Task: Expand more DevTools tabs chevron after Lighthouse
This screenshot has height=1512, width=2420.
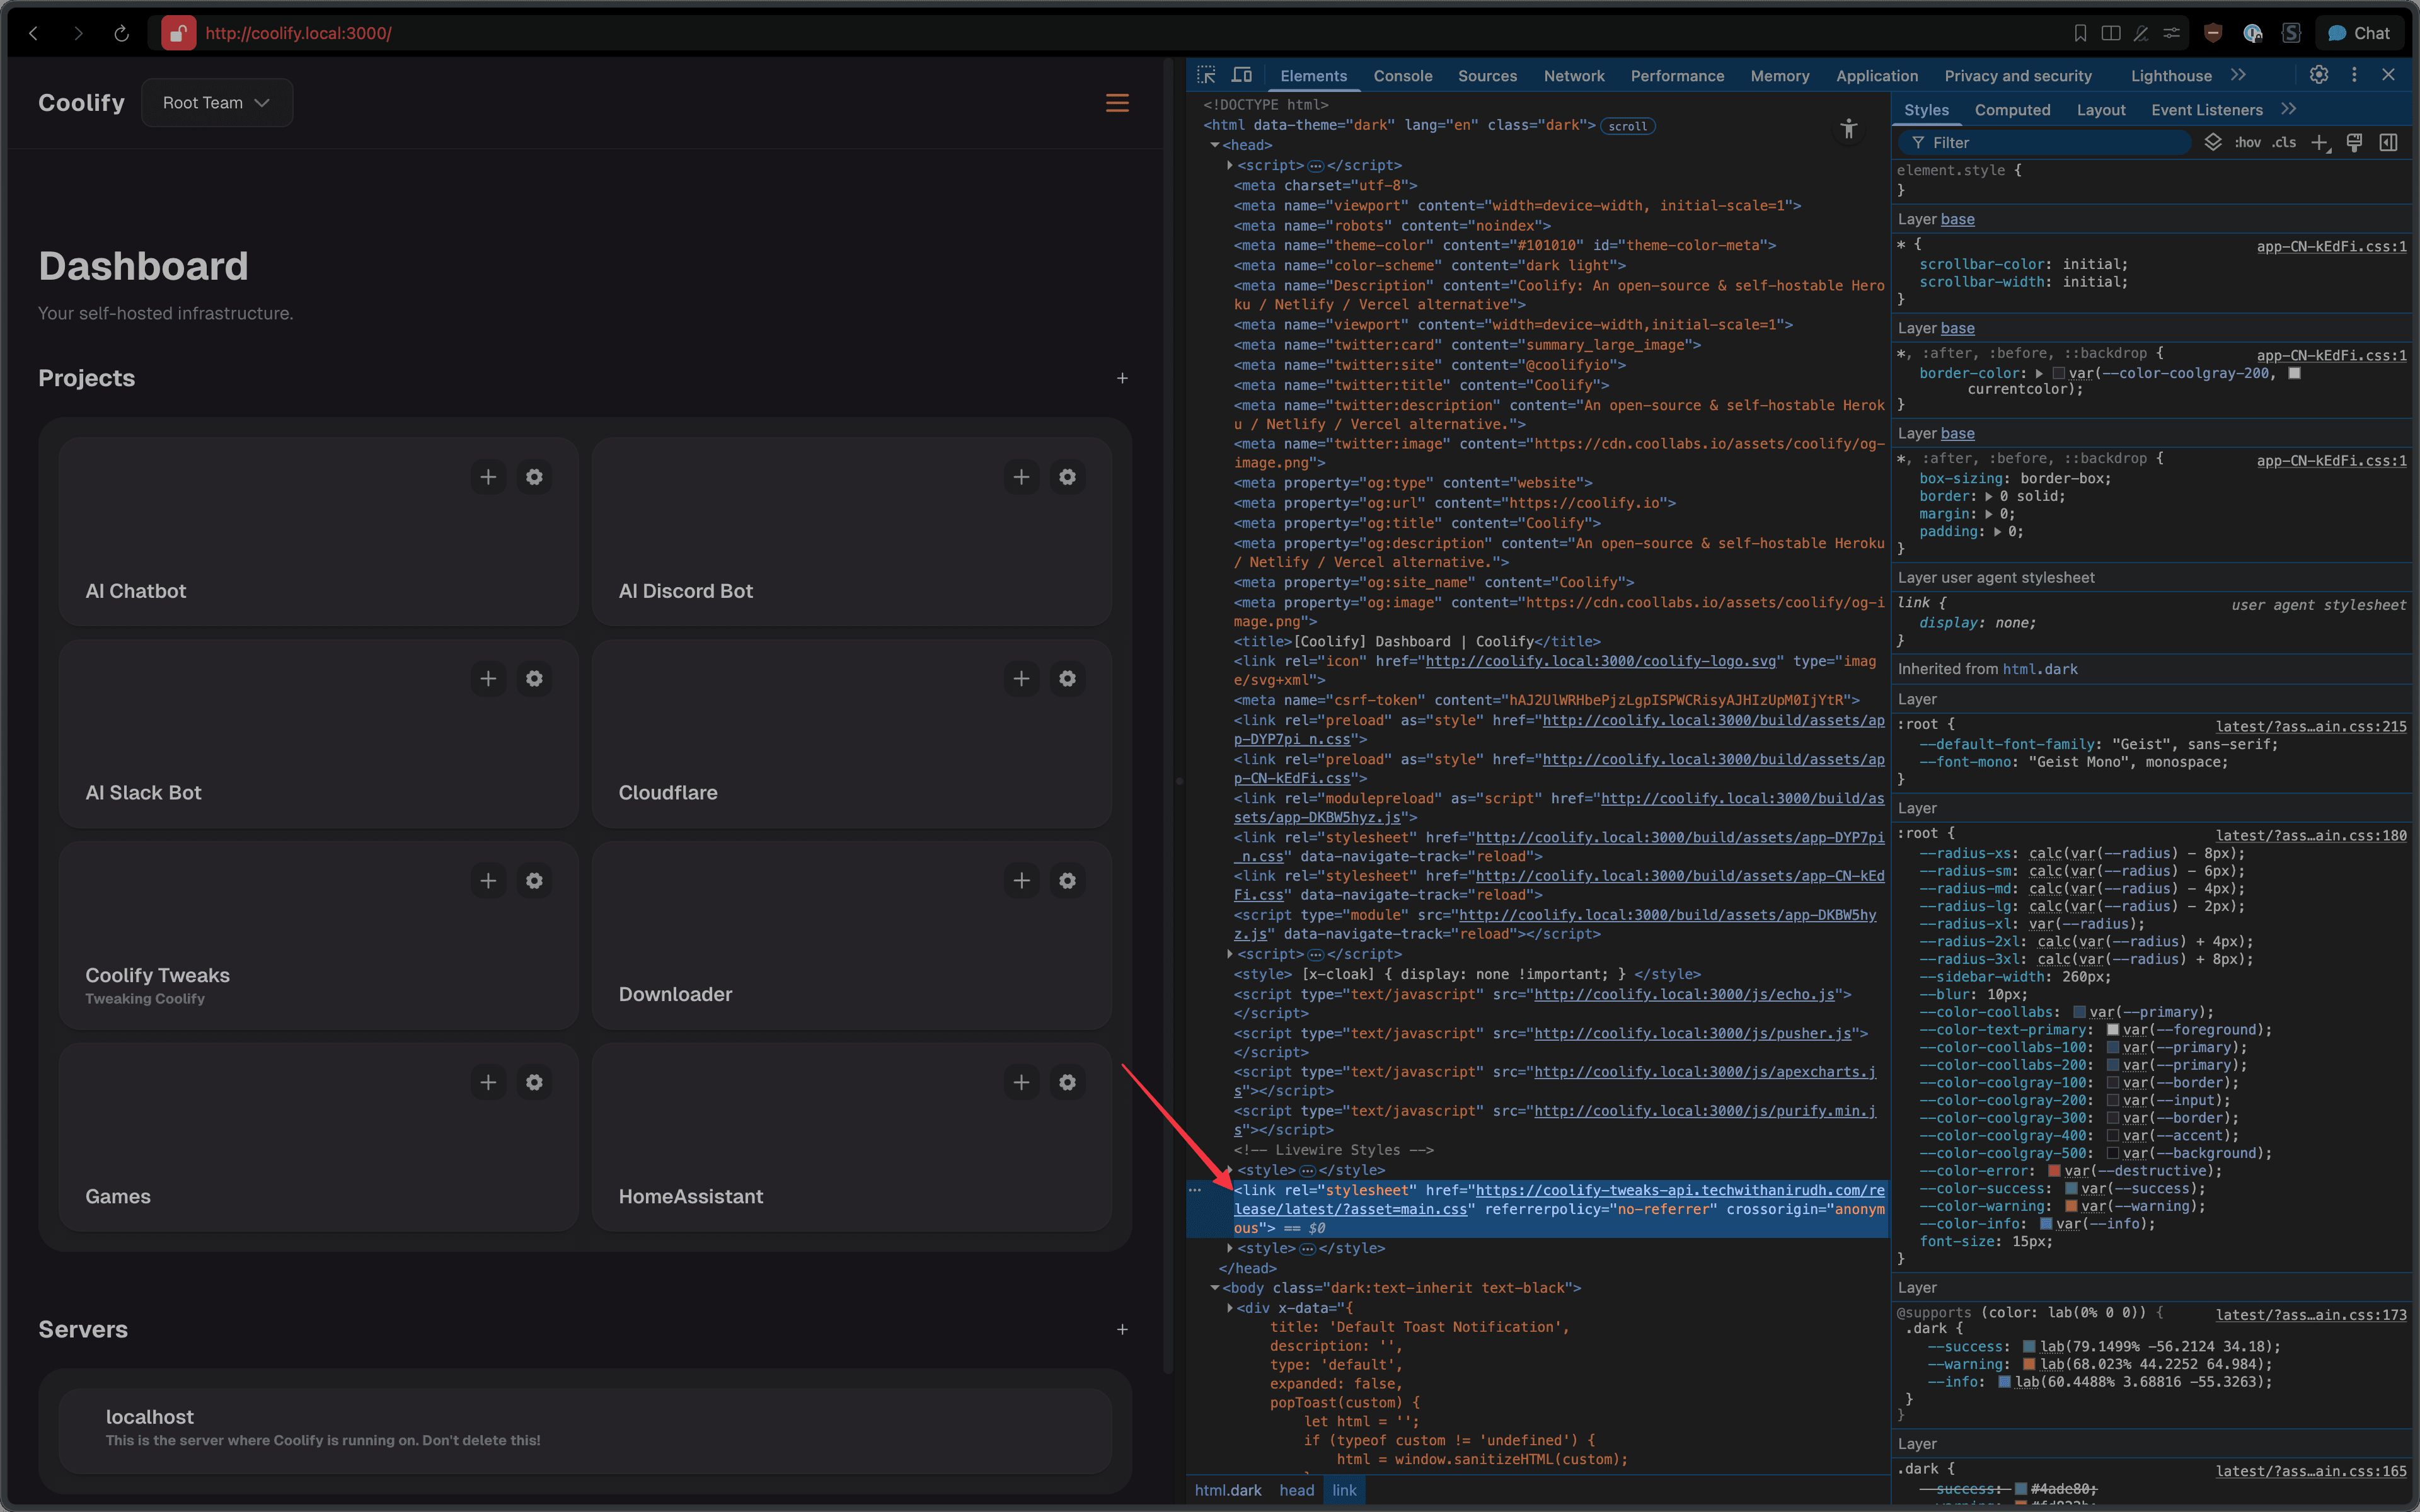Action: click(2238, 75)
